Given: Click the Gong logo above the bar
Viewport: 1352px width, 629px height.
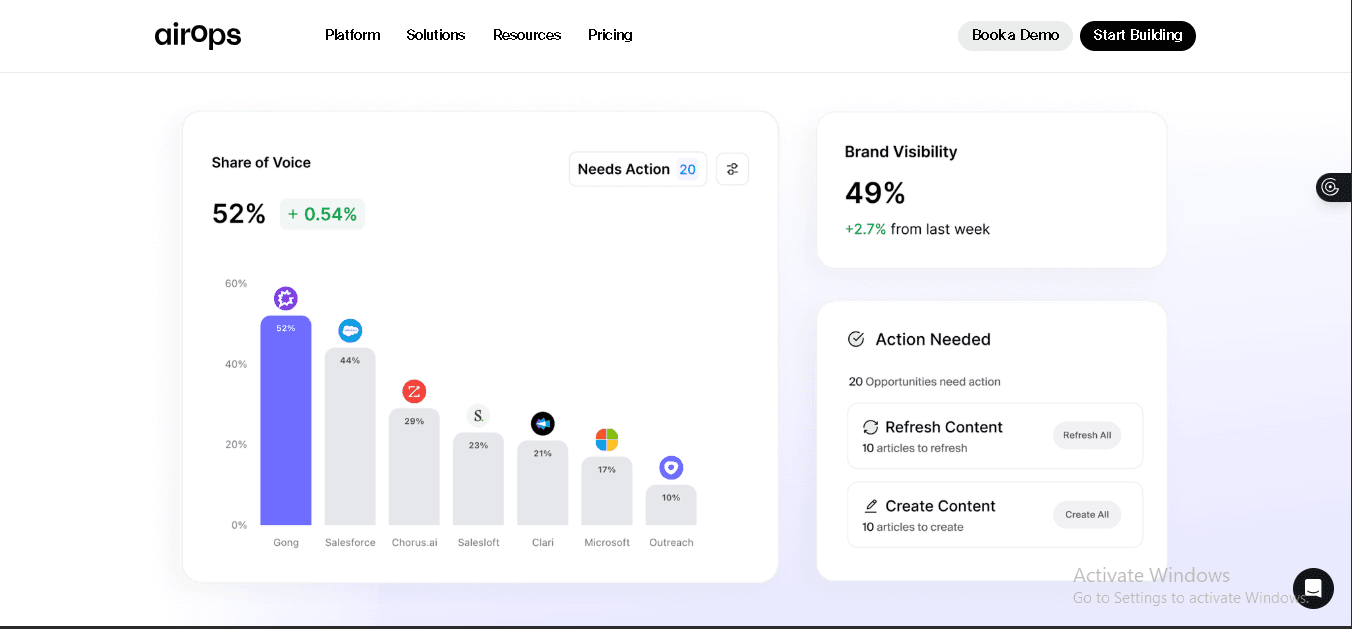Looking at the screenshot, I should click(x=286, y=298).
